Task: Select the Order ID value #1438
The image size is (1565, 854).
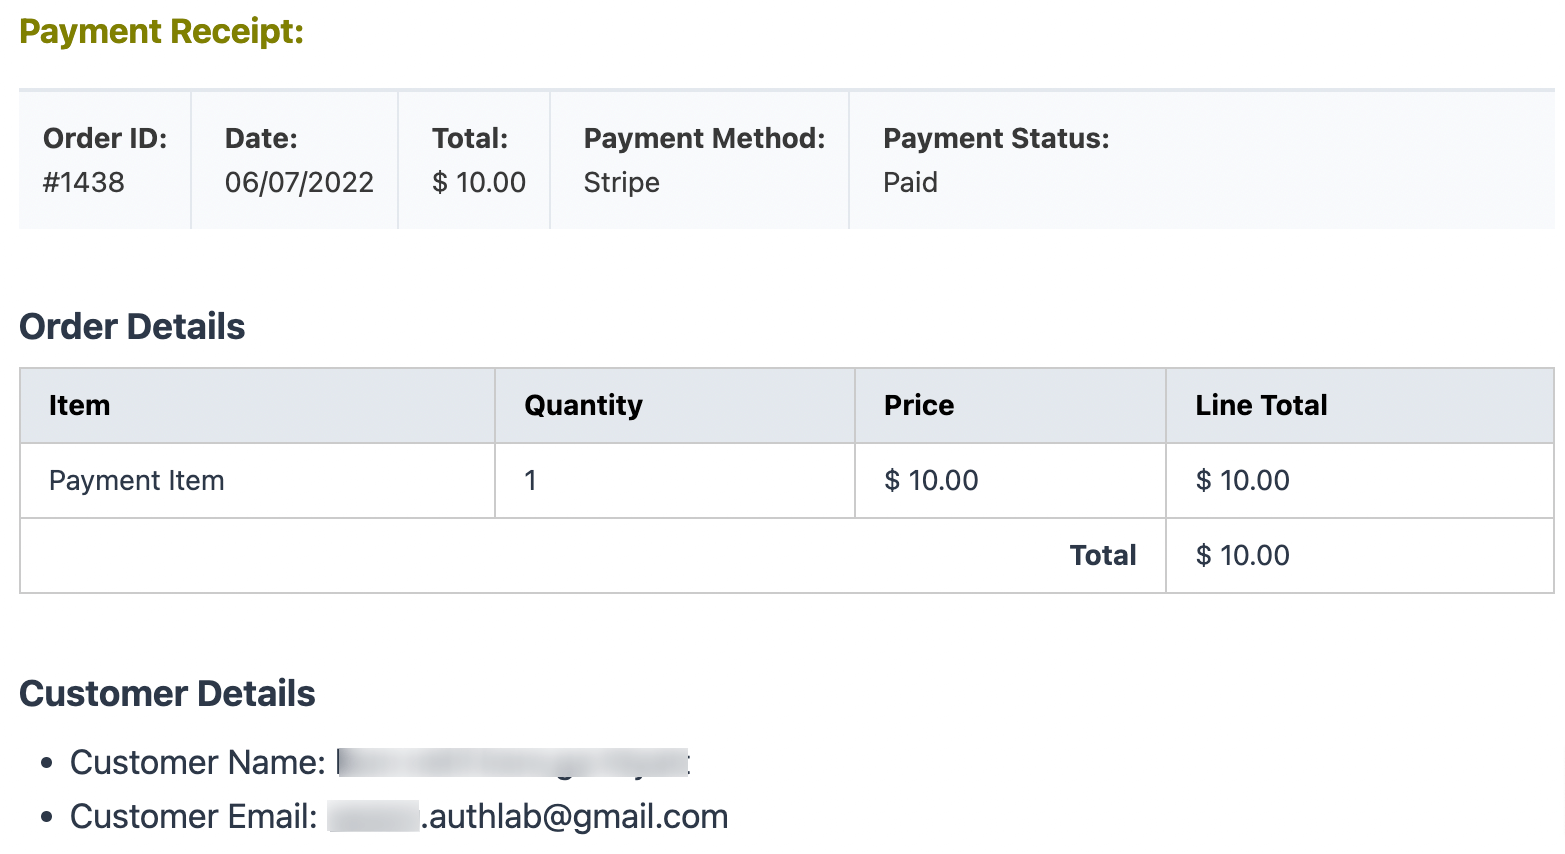Action: (84, 182)
